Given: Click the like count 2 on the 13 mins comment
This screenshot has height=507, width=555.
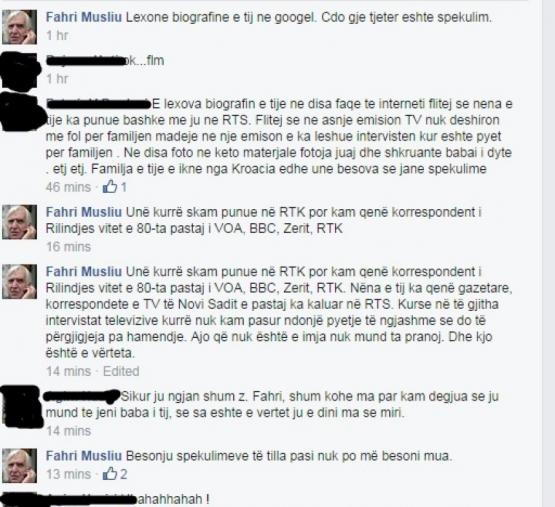Looking at the screenshot, I should 124,474.
